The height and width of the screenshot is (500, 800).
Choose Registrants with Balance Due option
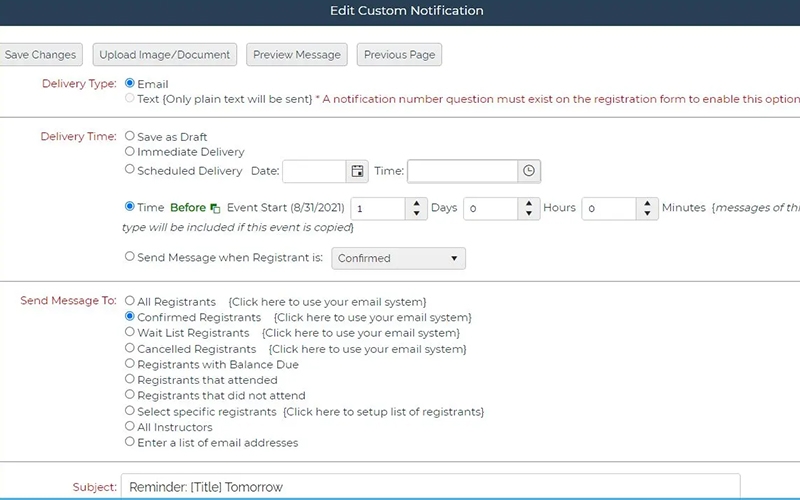(x=130, y=365)
